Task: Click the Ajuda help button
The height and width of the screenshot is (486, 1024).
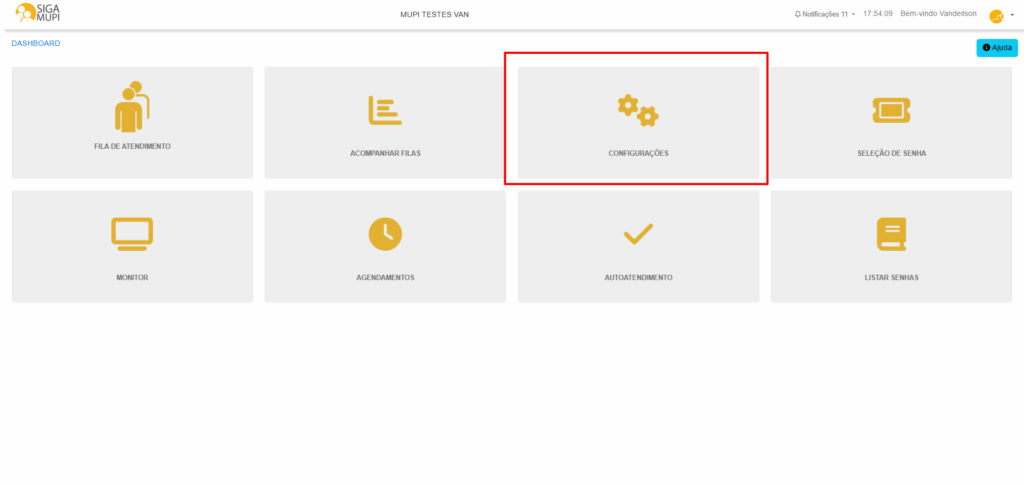Action: (x=997, y=48)
